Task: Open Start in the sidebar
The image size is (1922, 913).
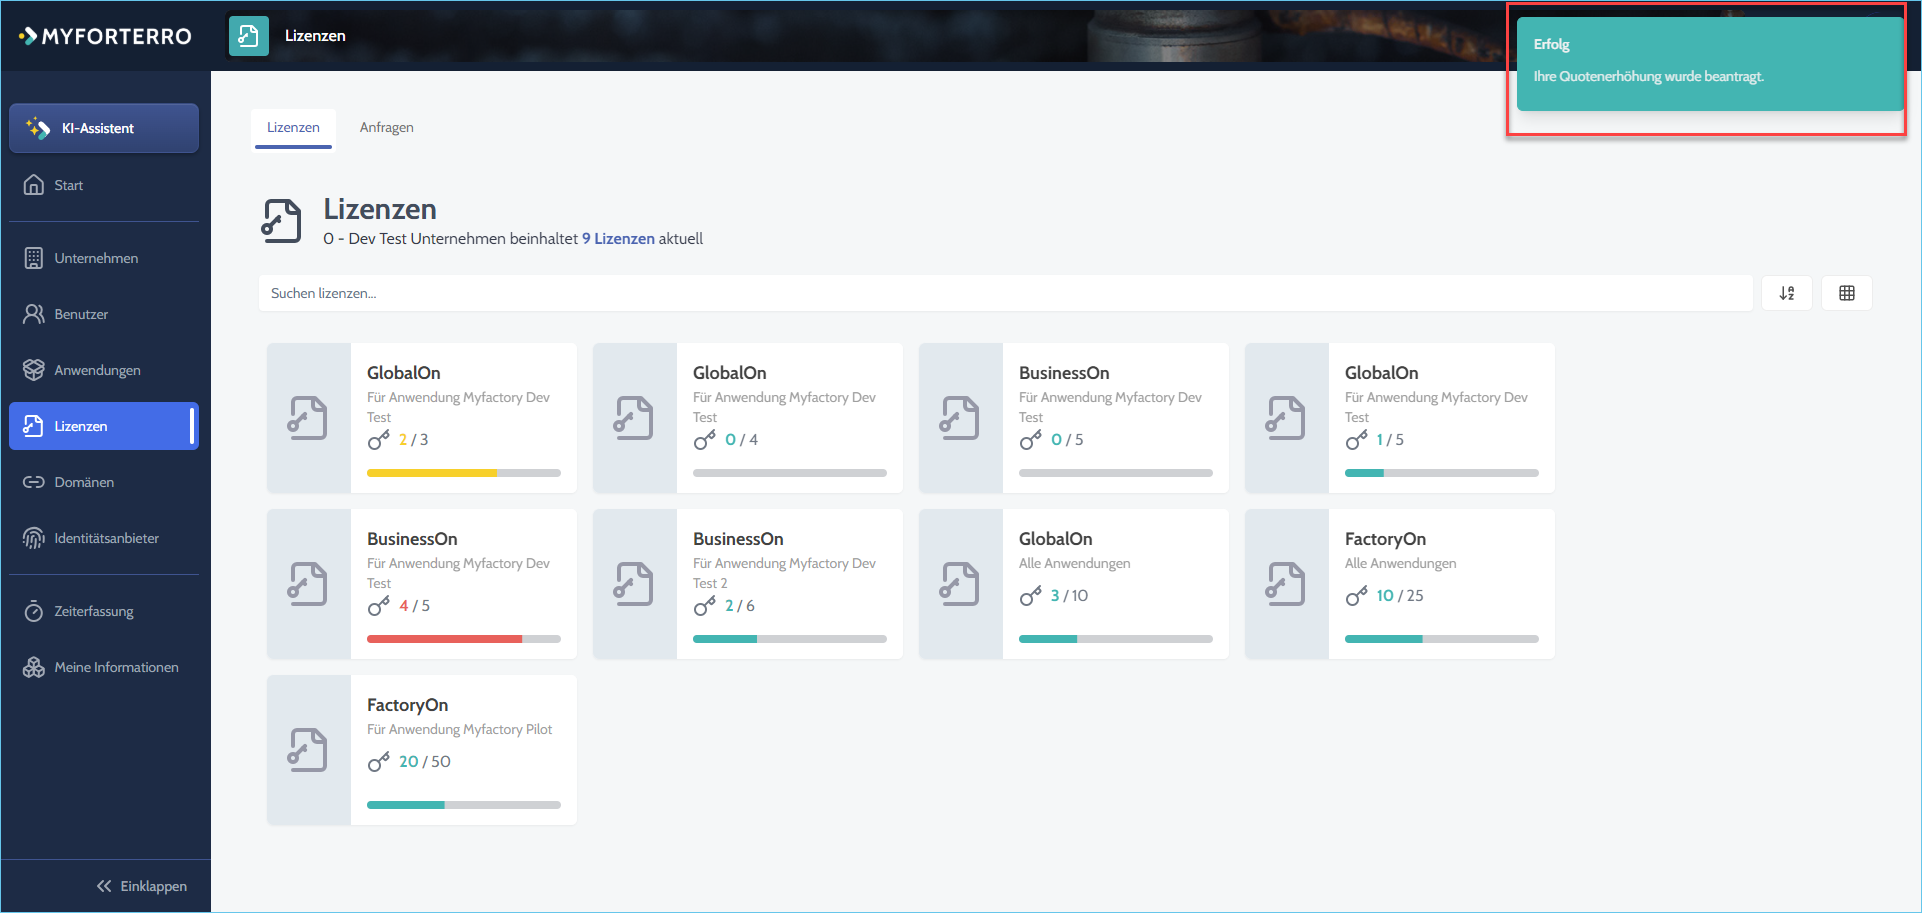Action: tap(104, 185)
